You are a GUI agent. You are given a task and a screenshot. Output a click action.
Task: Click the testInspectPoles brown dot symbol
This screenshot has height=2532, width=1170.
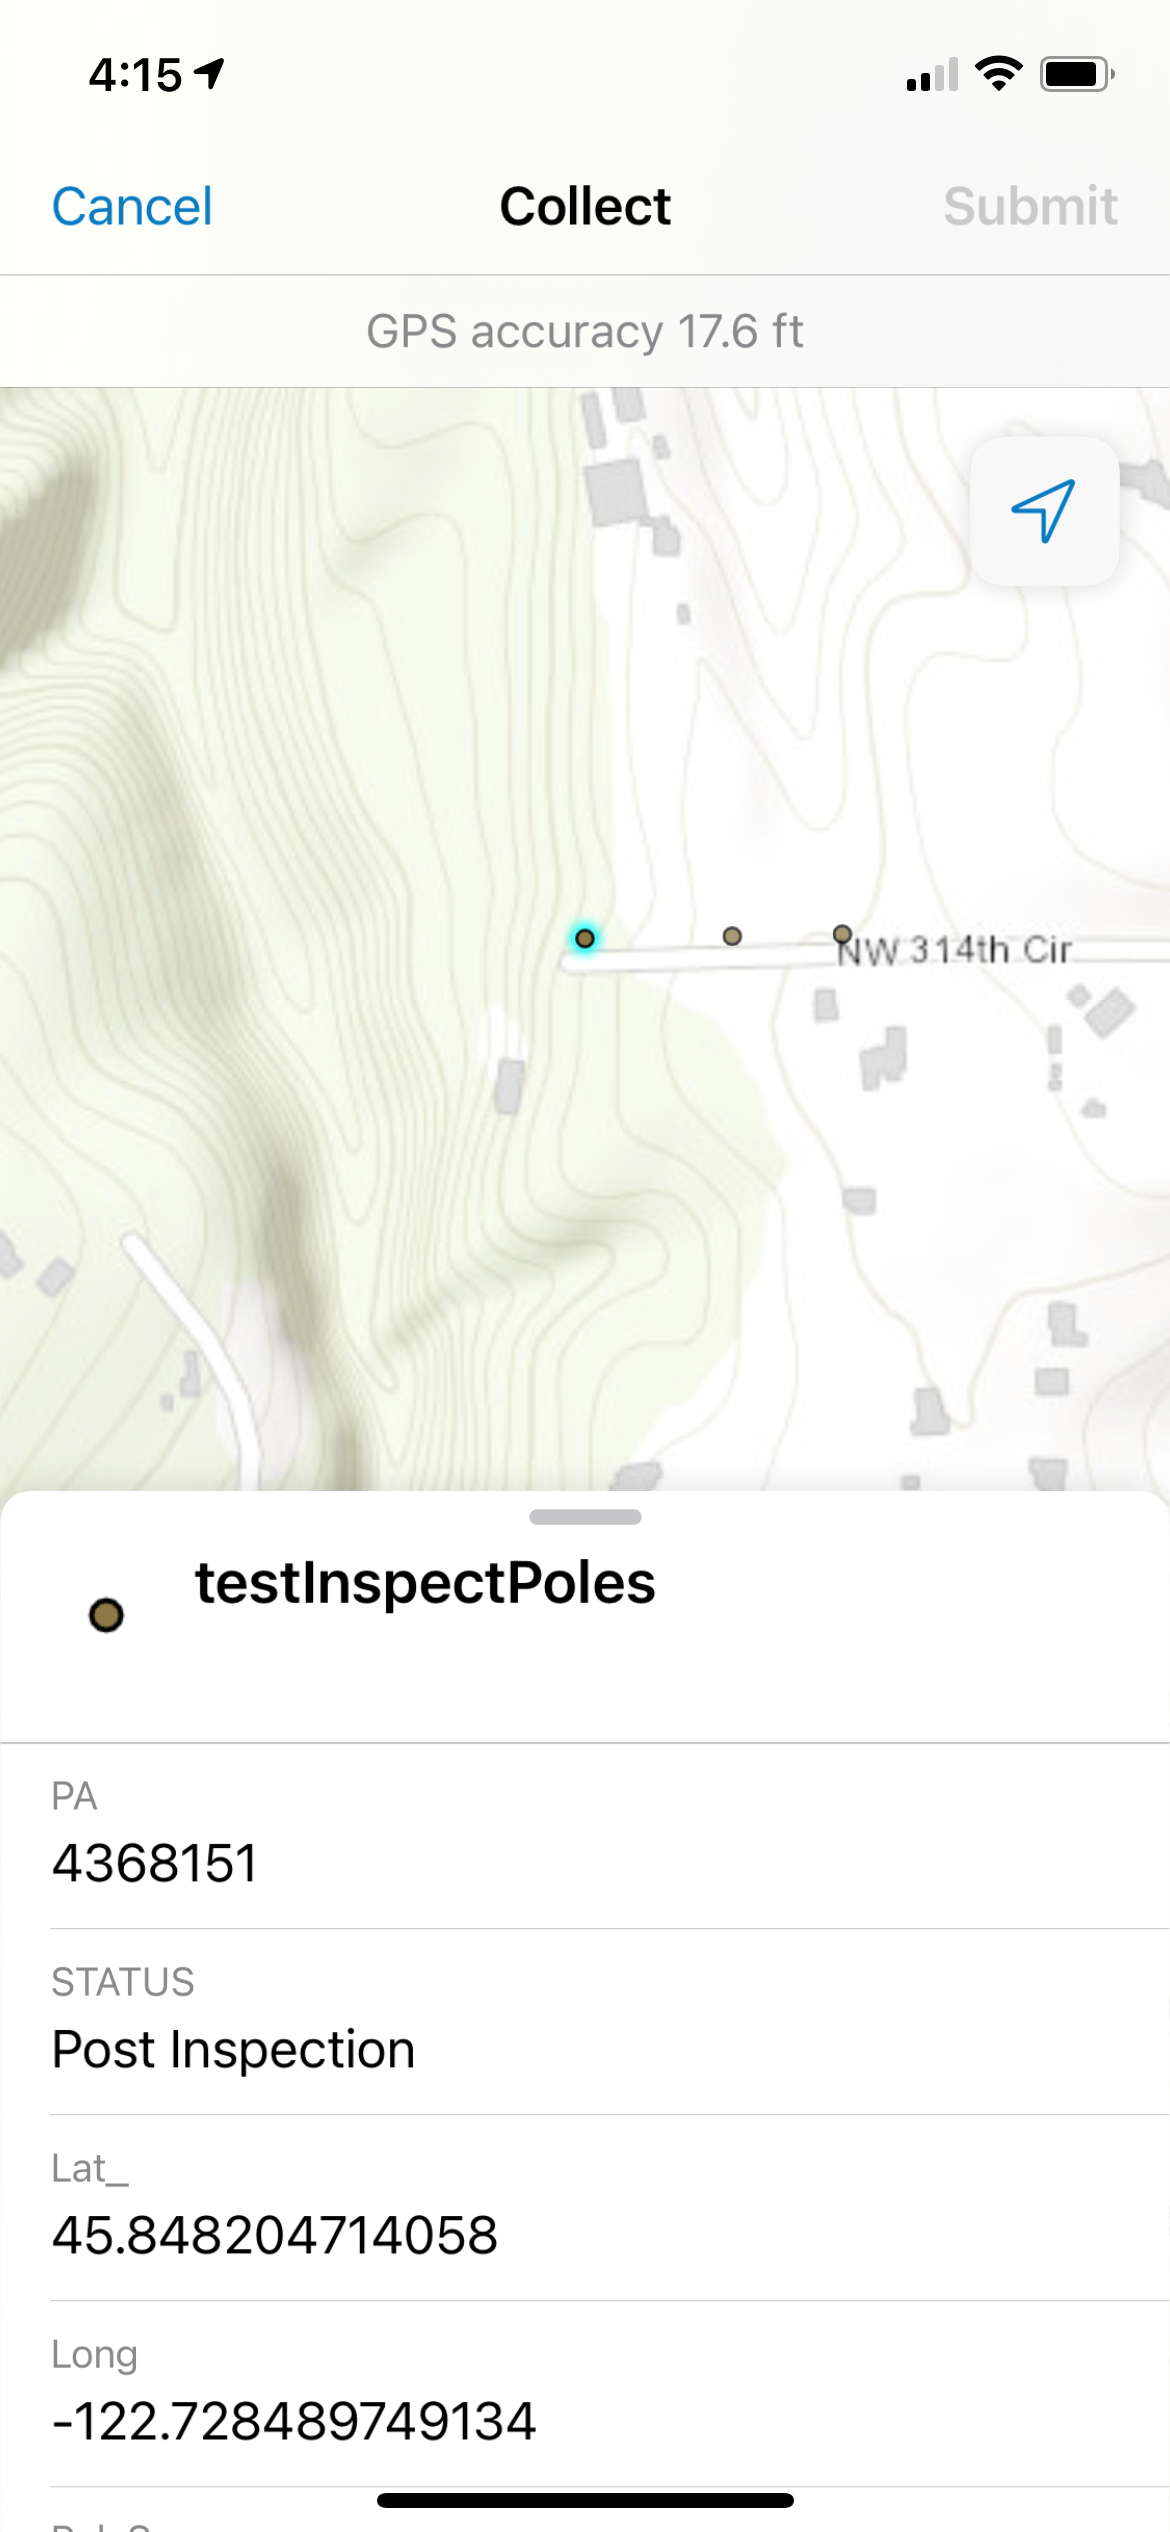click(106, 1614)
